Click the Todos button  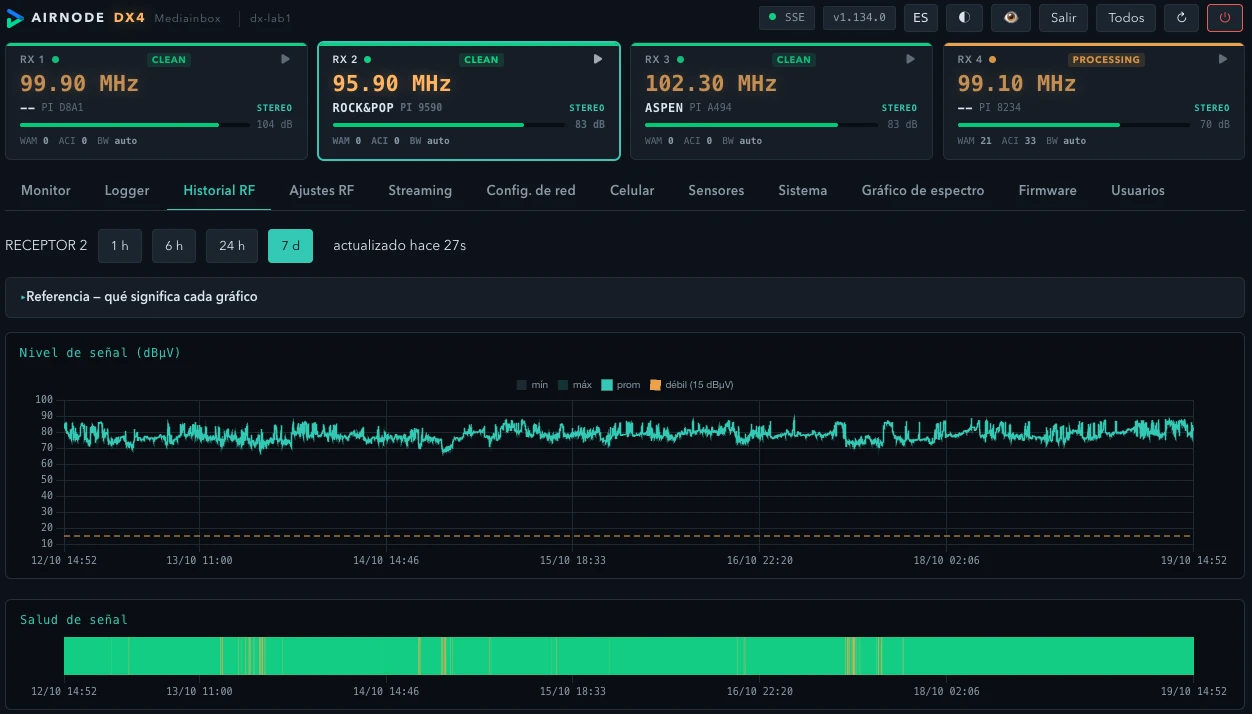click(1126, 18)
